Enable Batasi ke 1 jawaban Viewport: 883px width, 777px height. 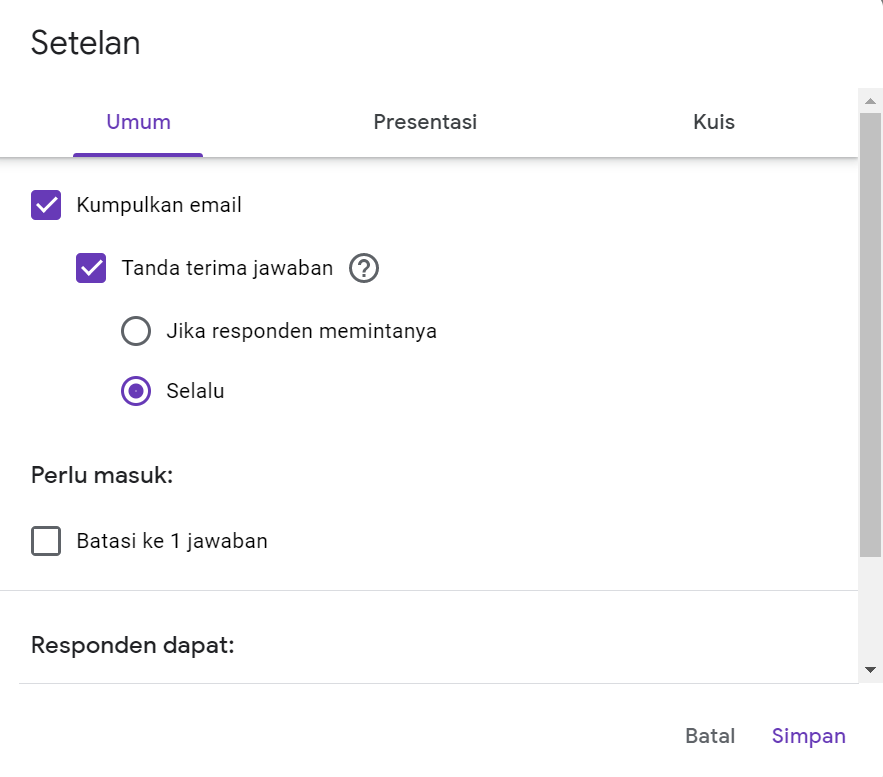pos(46,540)
